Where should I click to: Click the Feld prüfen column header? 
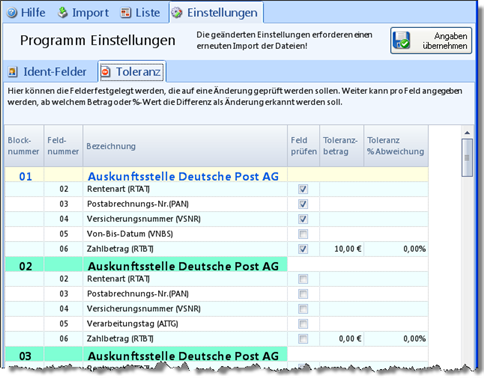pos(304,146)
